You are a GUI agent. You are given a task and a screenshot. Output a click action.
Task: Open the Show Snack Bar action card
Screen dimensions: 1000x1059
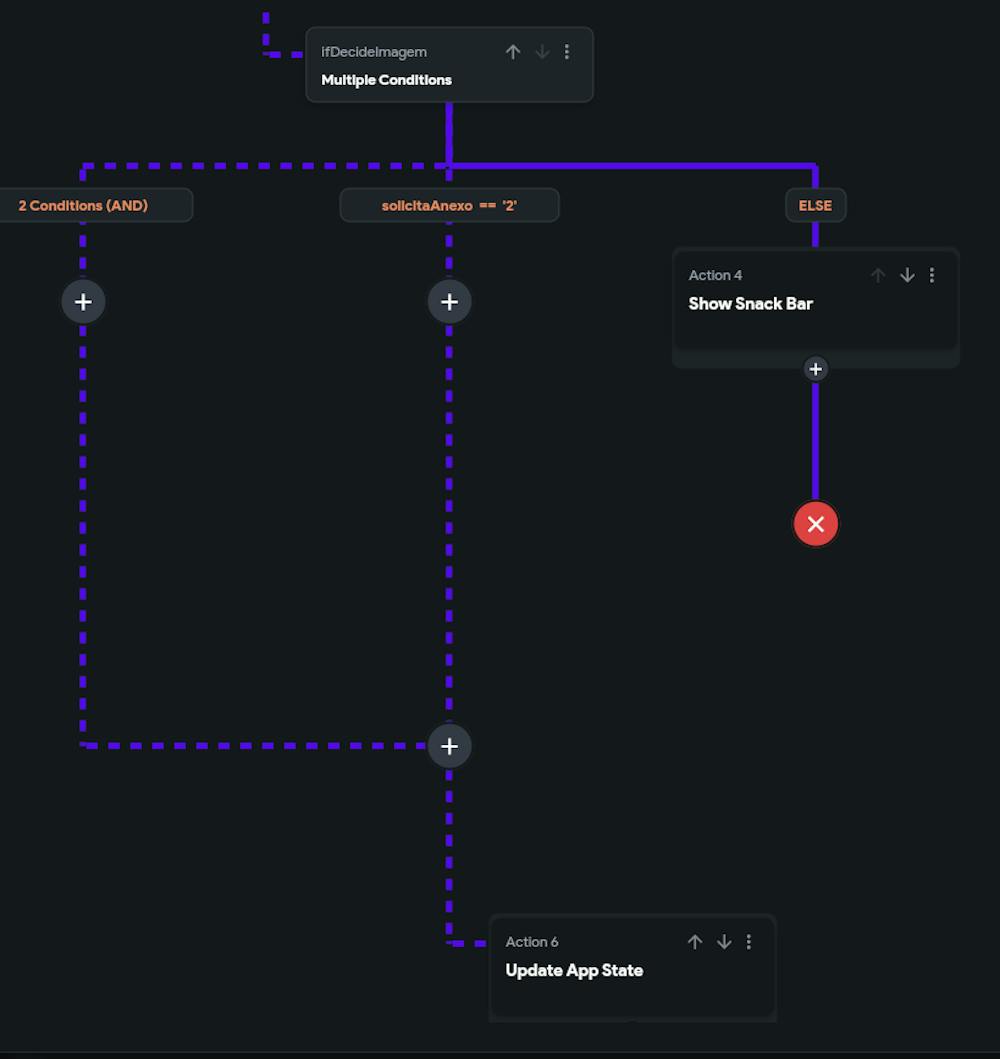[750, 303]
